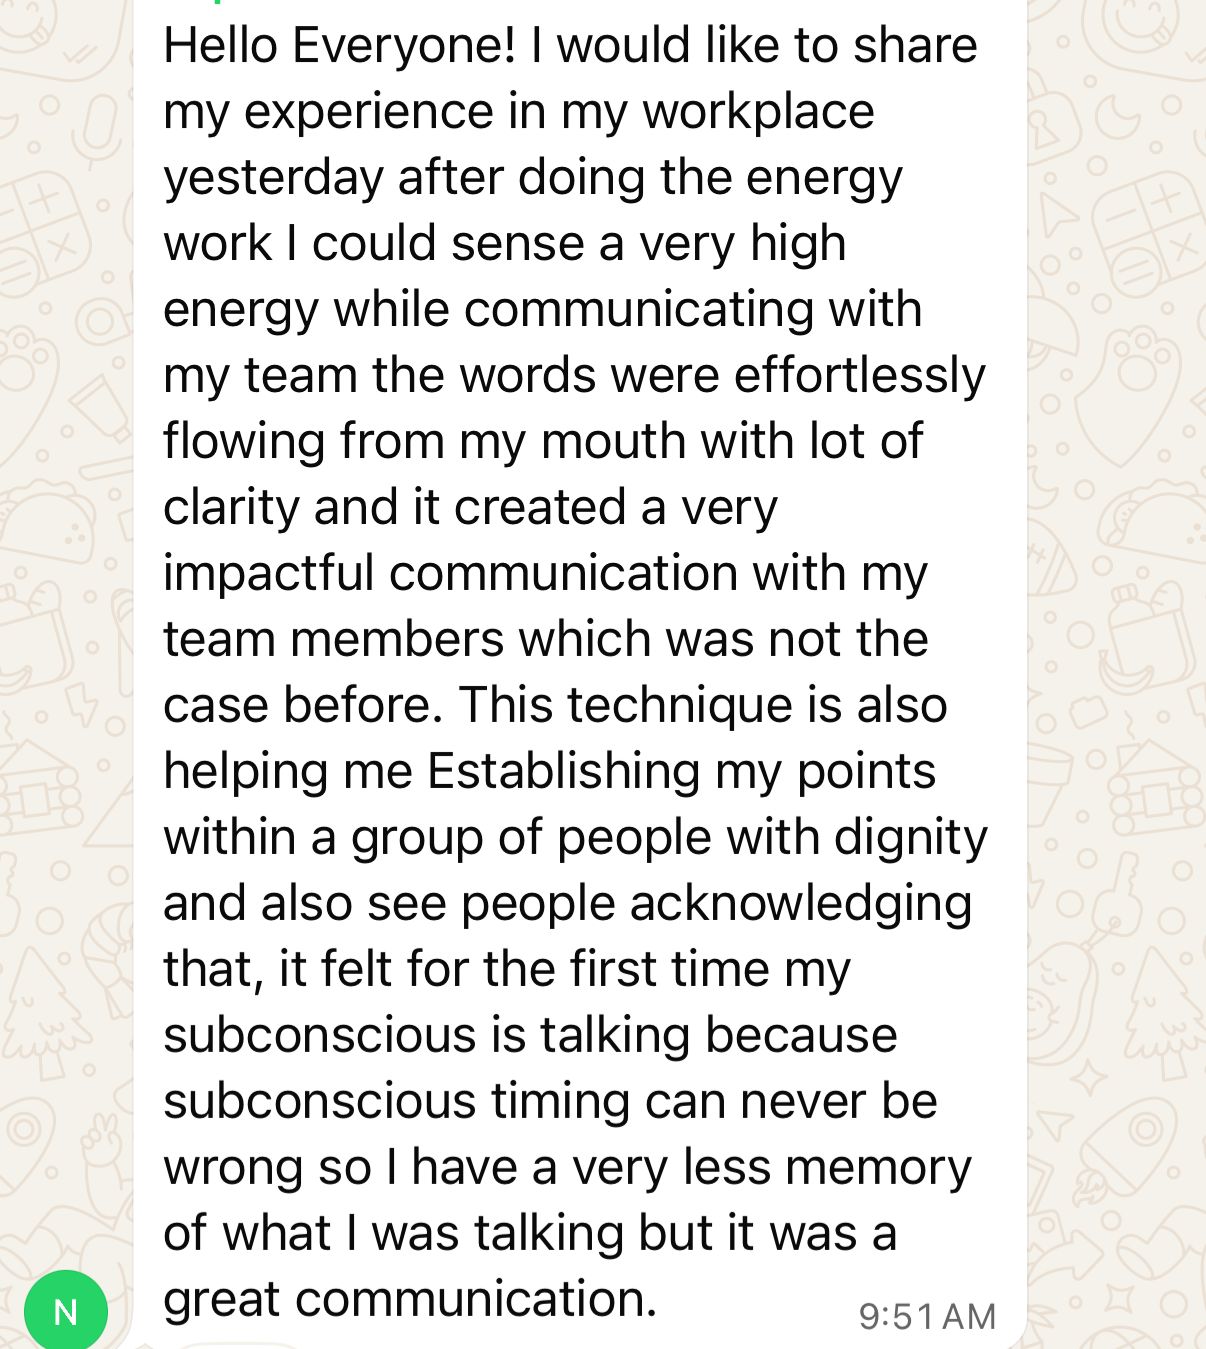Click the word "impactful" in the message
The height and width of the screenshot is (1349, 1206).
click(x=267, y=573)
